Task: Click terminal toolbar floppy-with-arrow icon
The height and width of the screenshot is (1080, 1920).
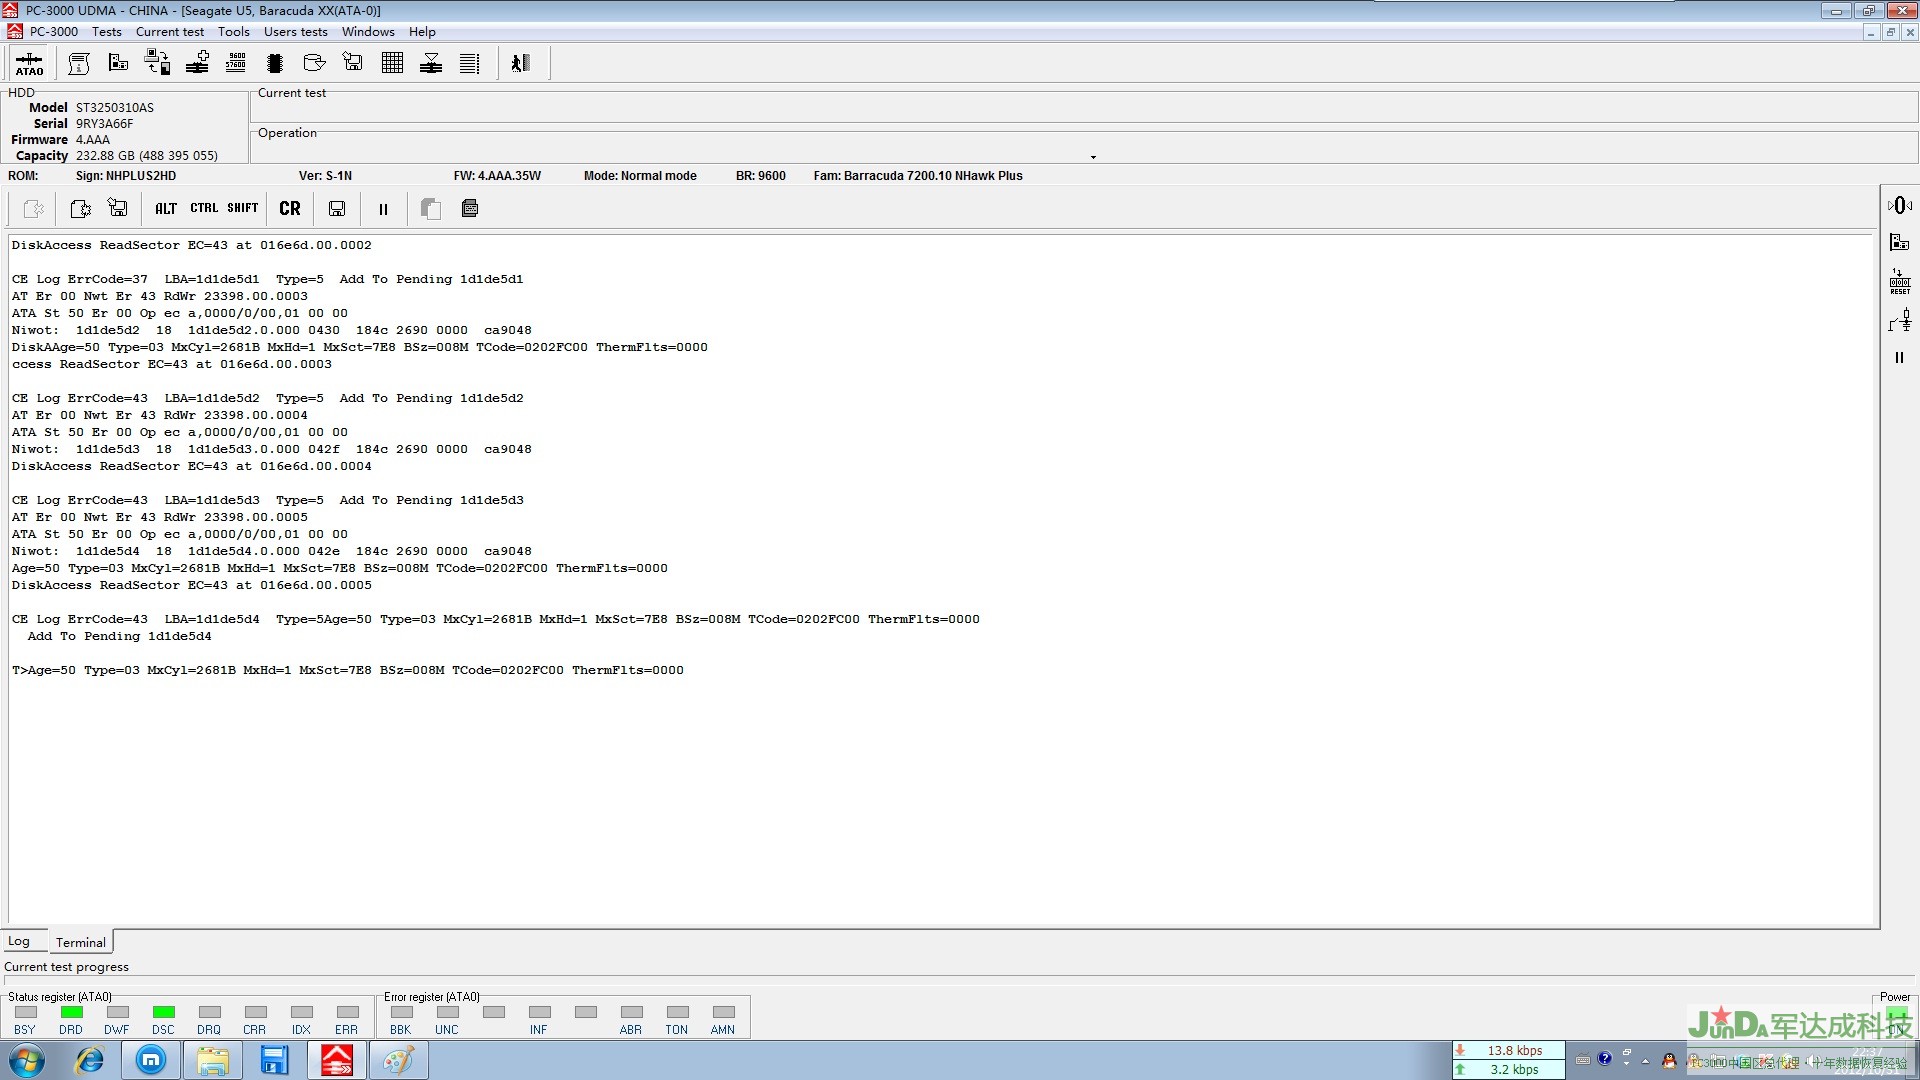Action: point(118,208)
